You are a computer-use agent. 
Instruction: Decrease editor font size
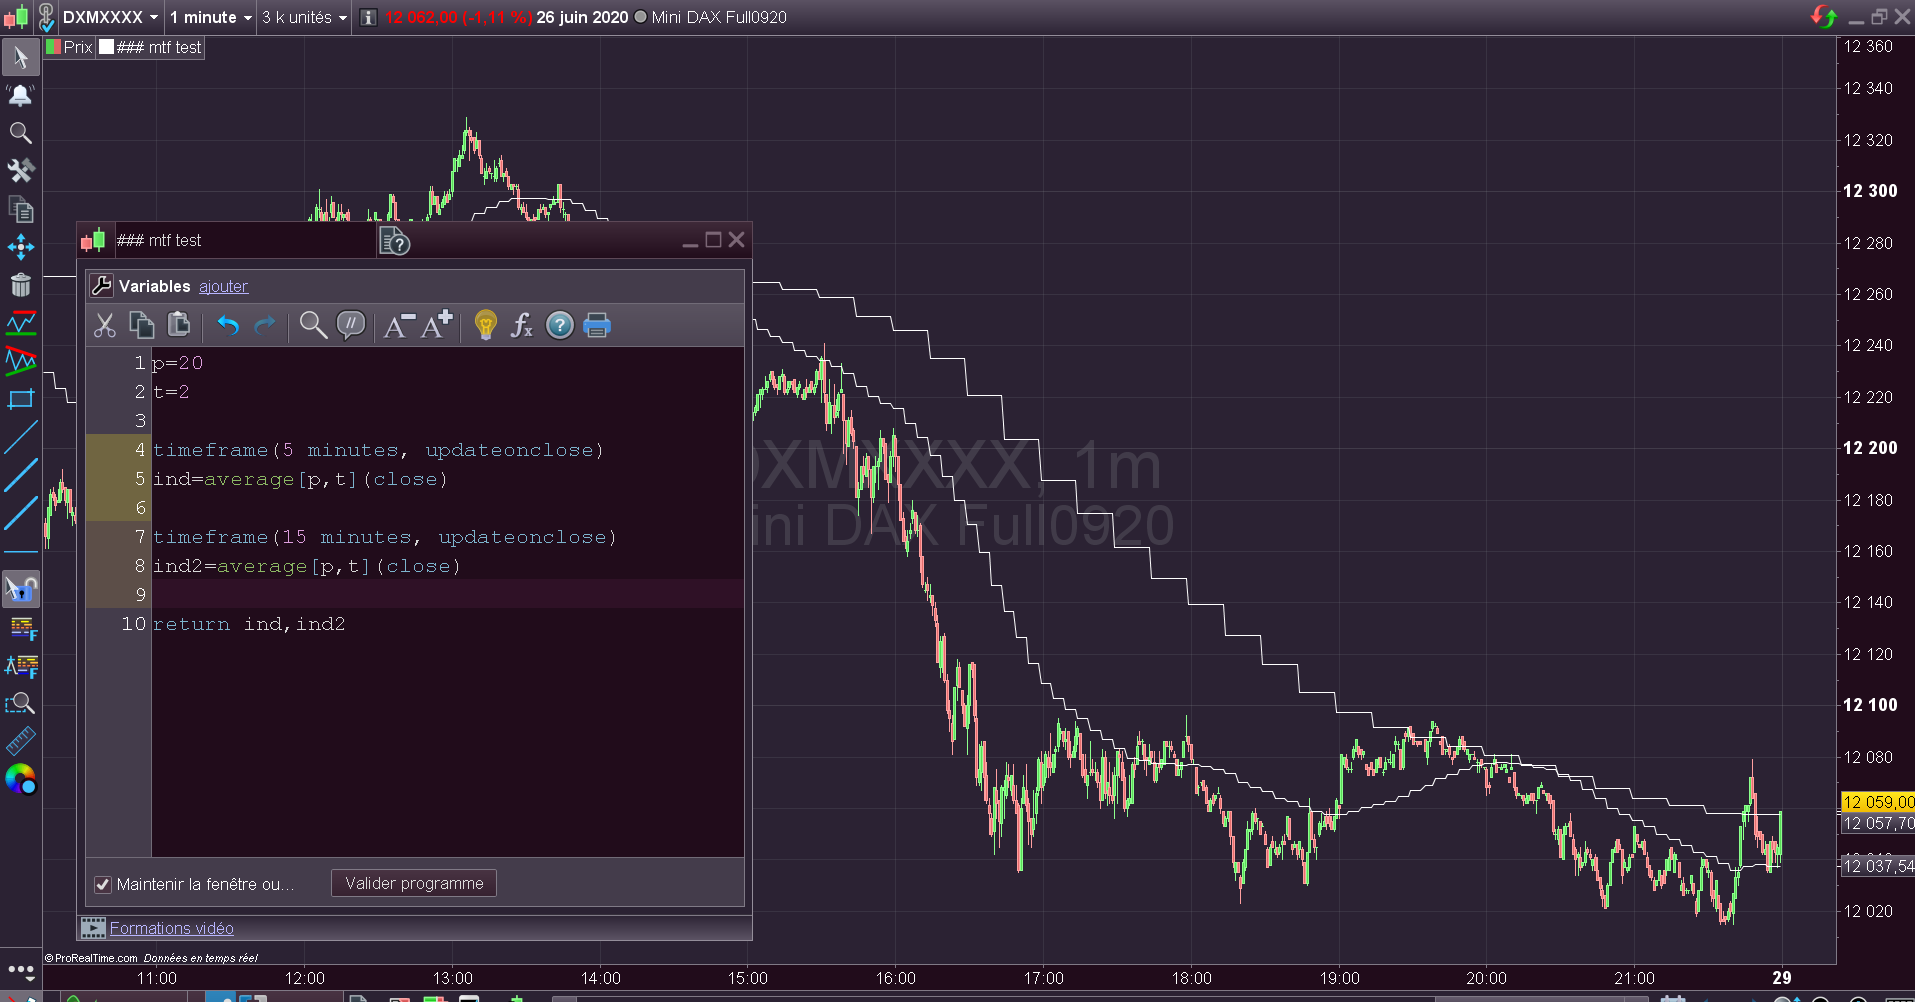[399, 325]
